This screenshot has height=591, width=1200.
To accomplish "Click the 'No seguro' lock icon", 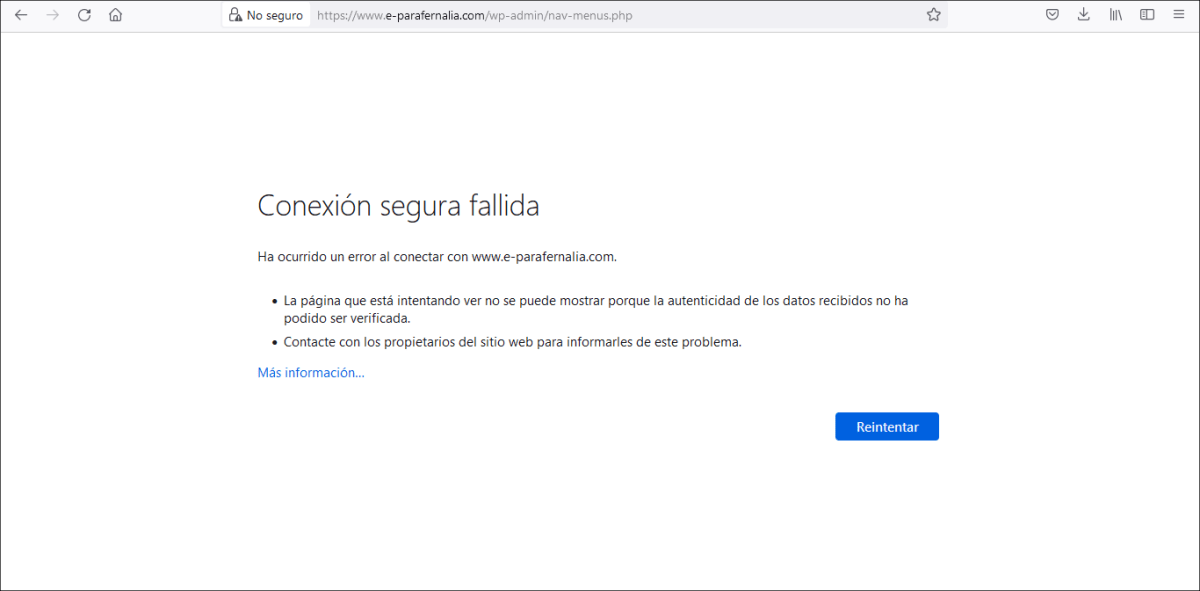I will point(235,15).
